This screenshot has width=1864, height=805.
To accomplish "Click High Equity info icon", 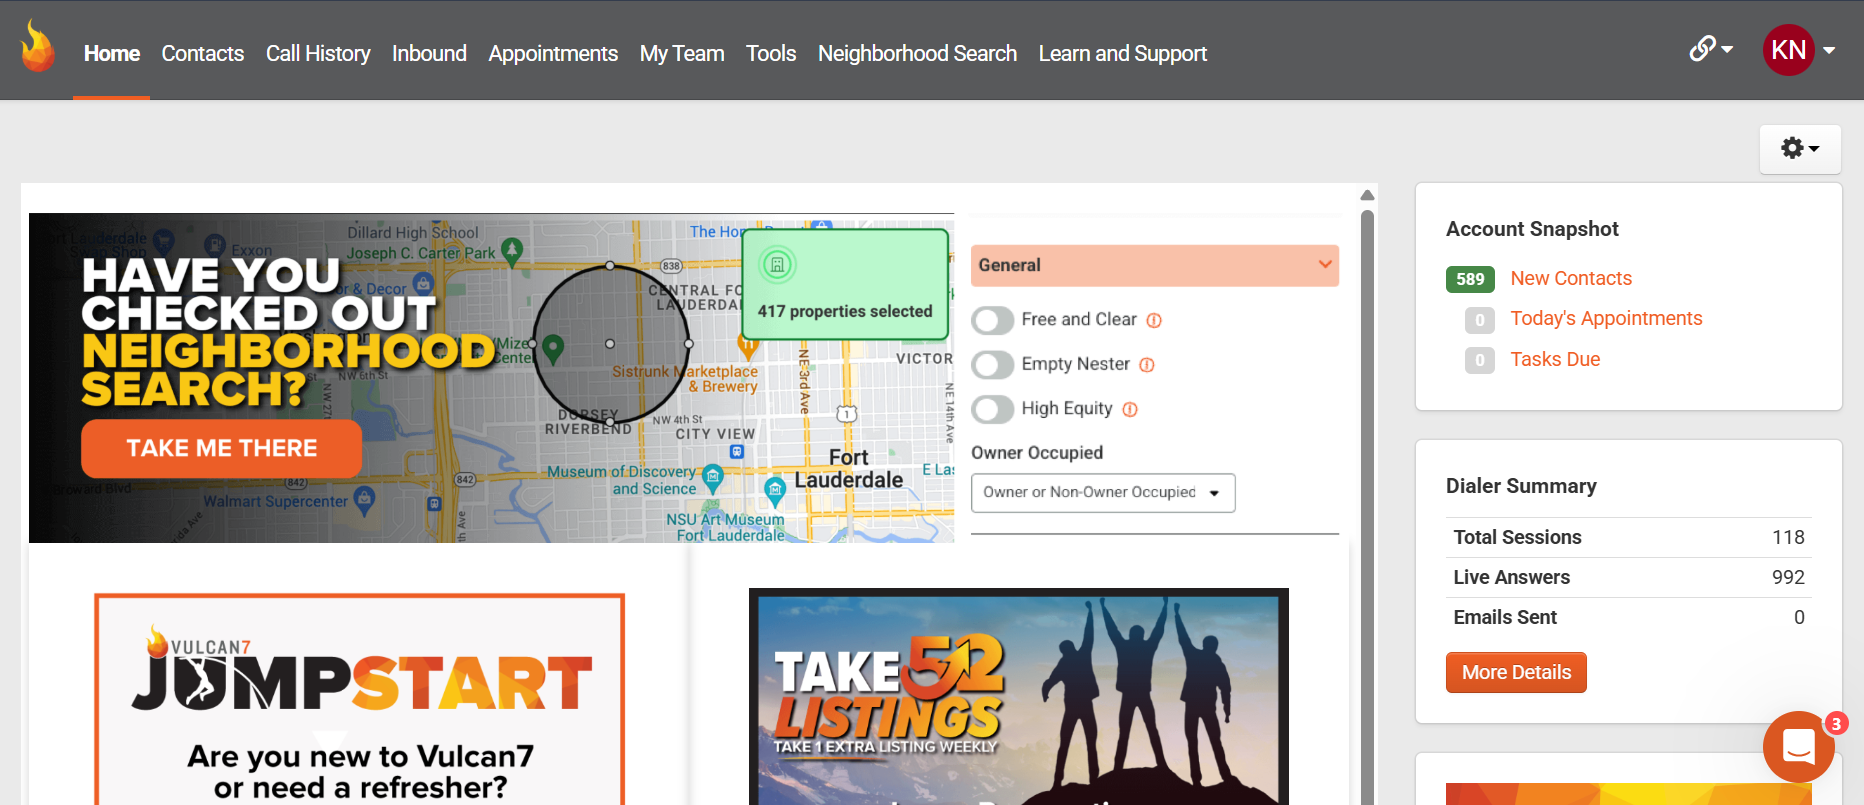I will (1130, 409).
